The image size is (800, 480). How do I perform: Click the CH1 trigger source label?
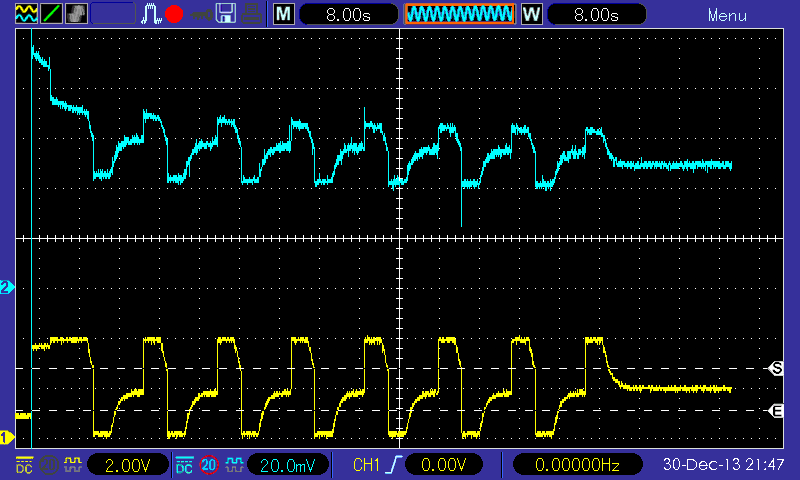point(366,465)
